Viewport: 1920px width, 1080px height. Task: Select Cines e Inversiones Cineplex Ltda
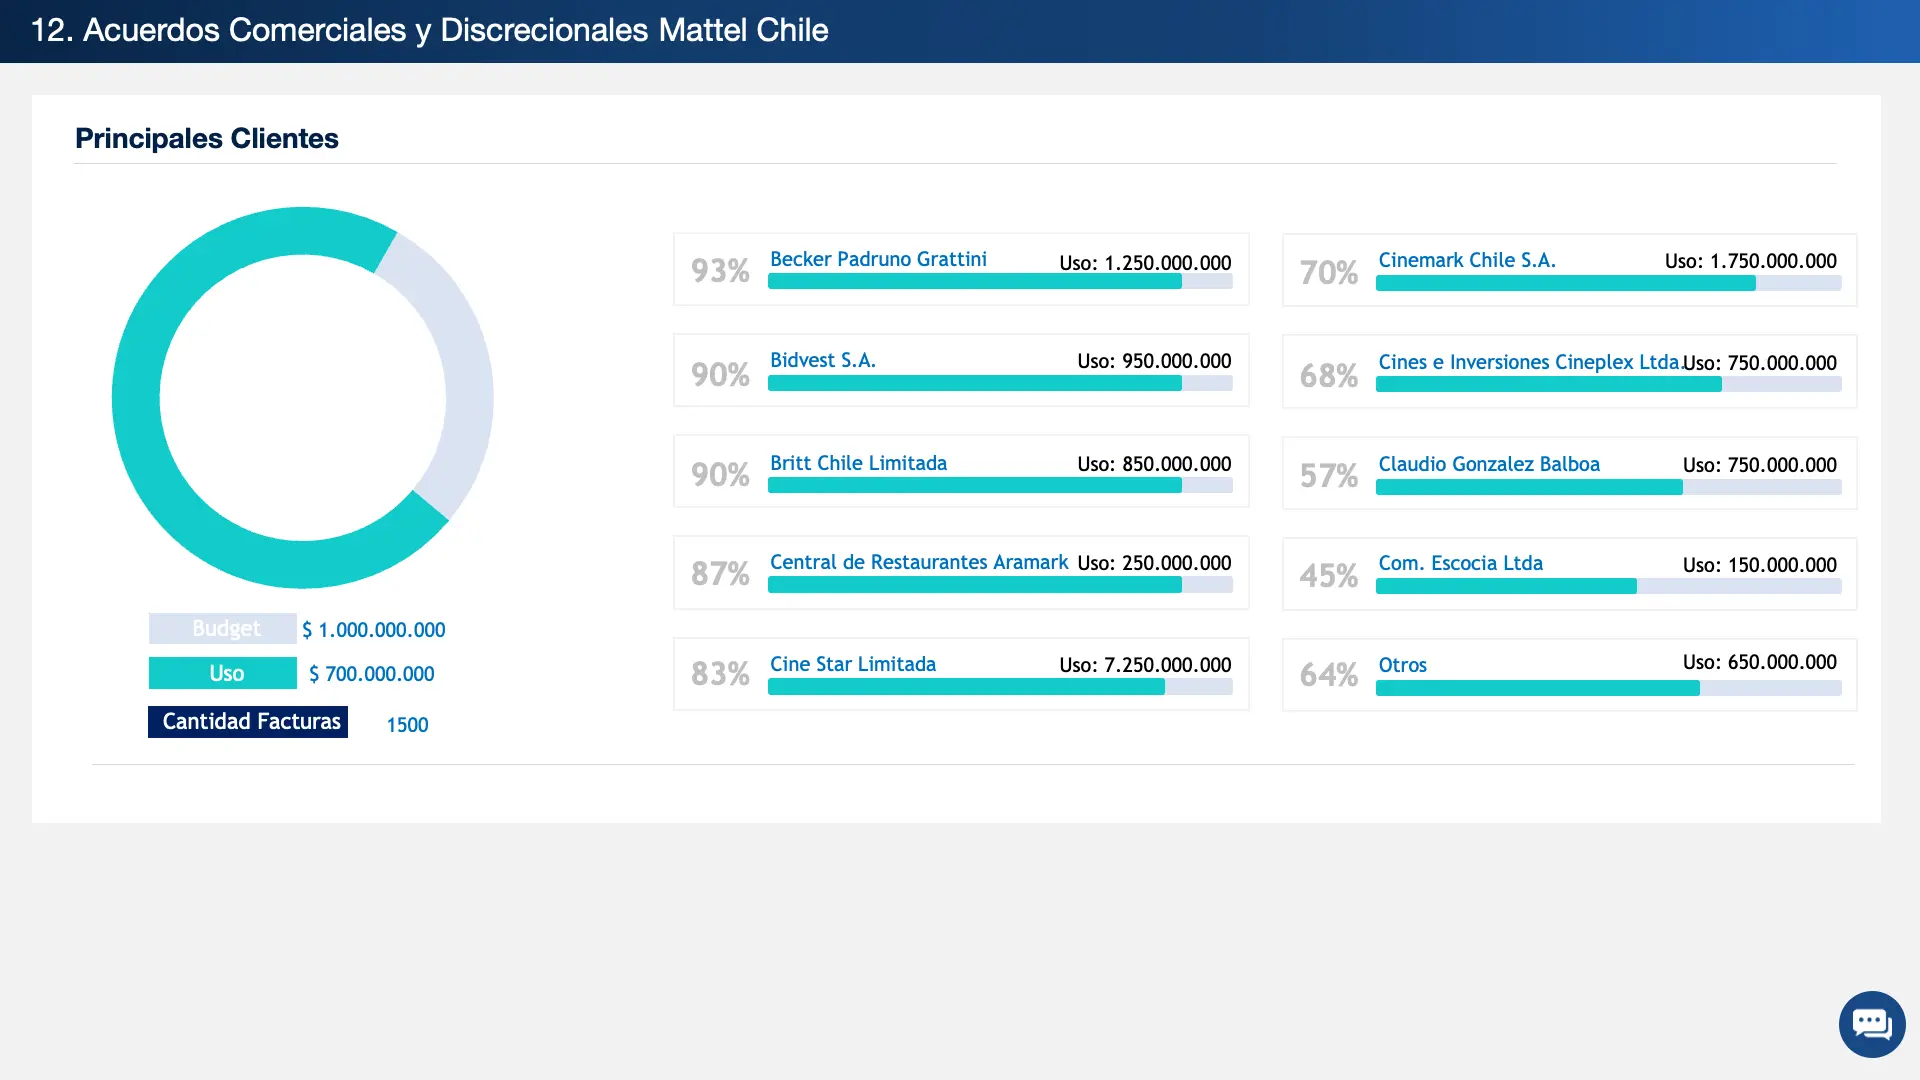[1528, 362]
